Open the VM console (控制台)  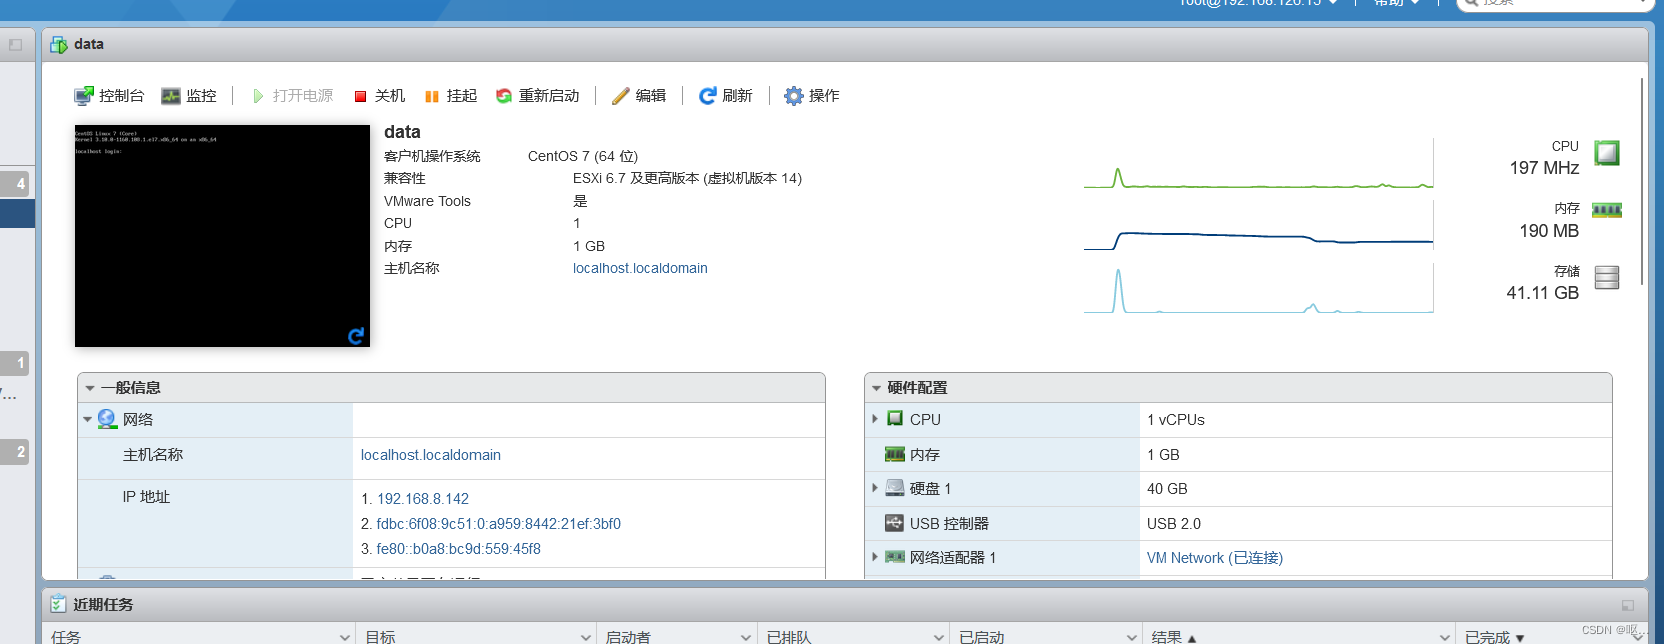tap(109, 96)
